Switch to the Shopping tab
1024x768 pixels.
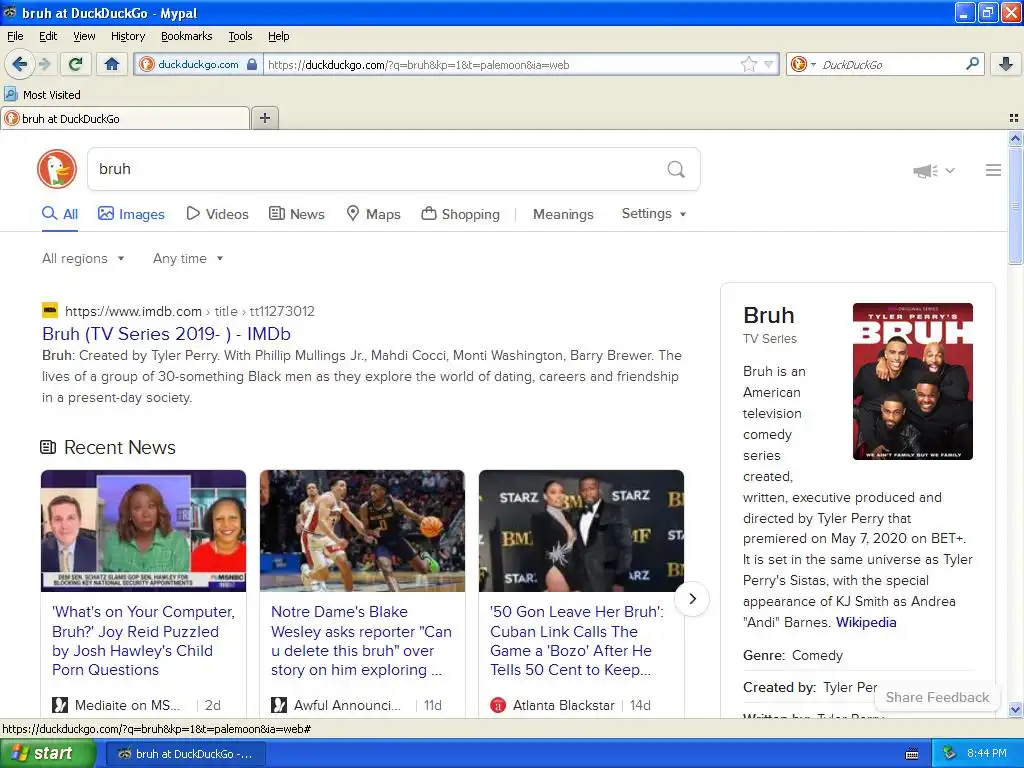(460, 214)
